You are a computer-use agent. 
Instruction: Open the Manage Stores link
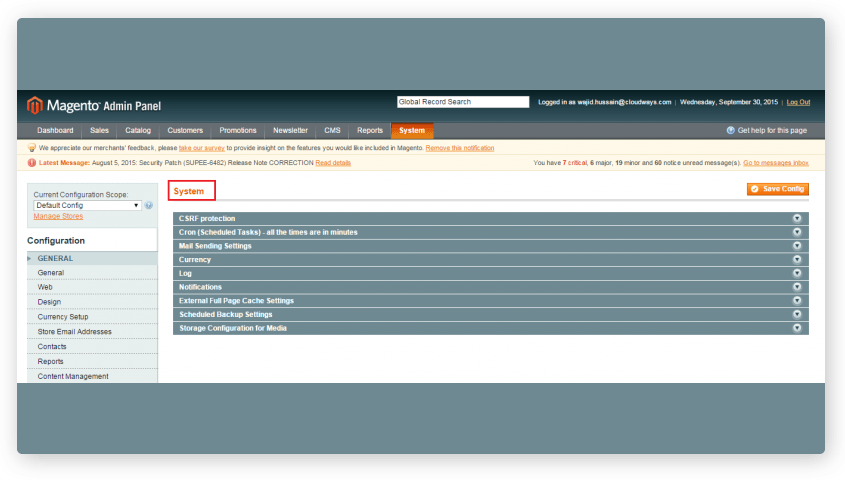pos(58,216)
